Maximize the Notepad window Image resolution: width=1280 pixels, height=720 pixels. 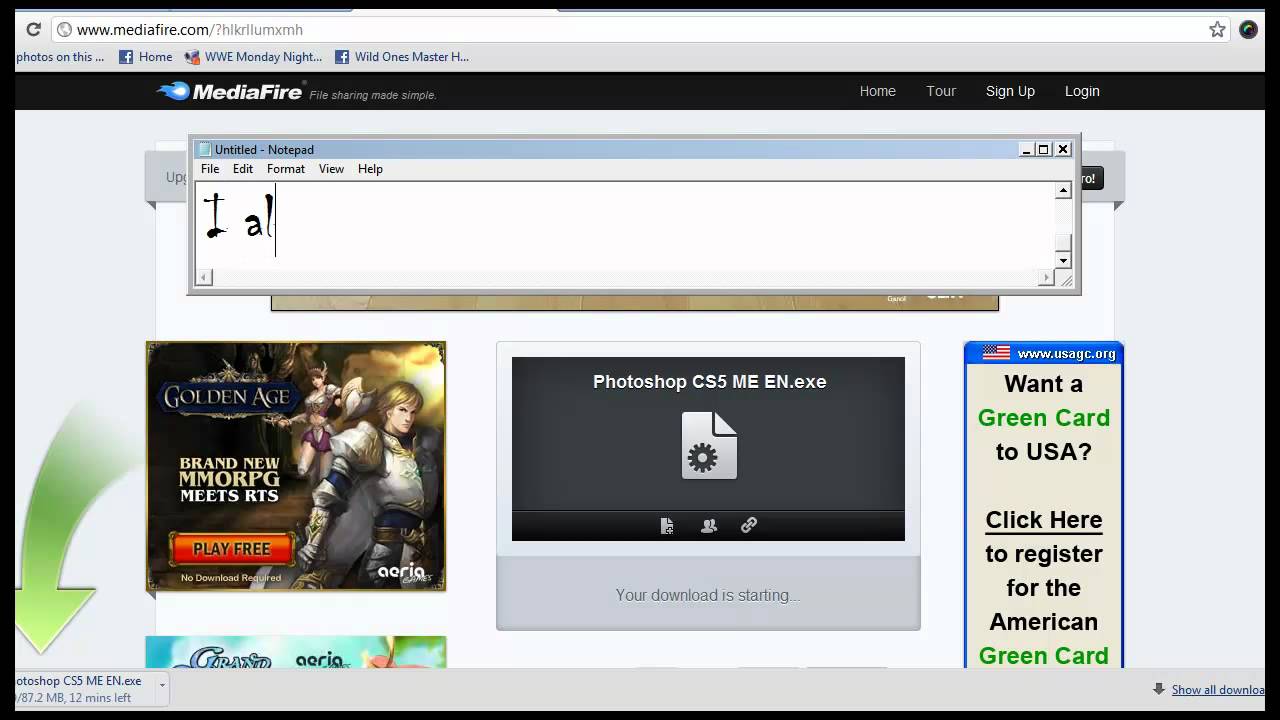[1044, 149]
